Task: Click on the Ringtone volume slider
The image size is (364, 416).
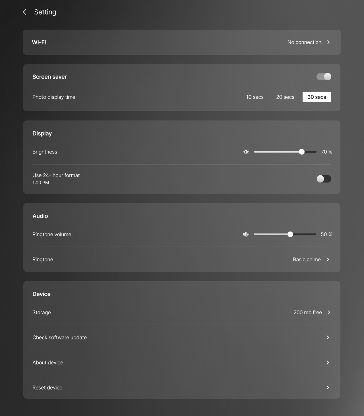Action: pos(285,234)
